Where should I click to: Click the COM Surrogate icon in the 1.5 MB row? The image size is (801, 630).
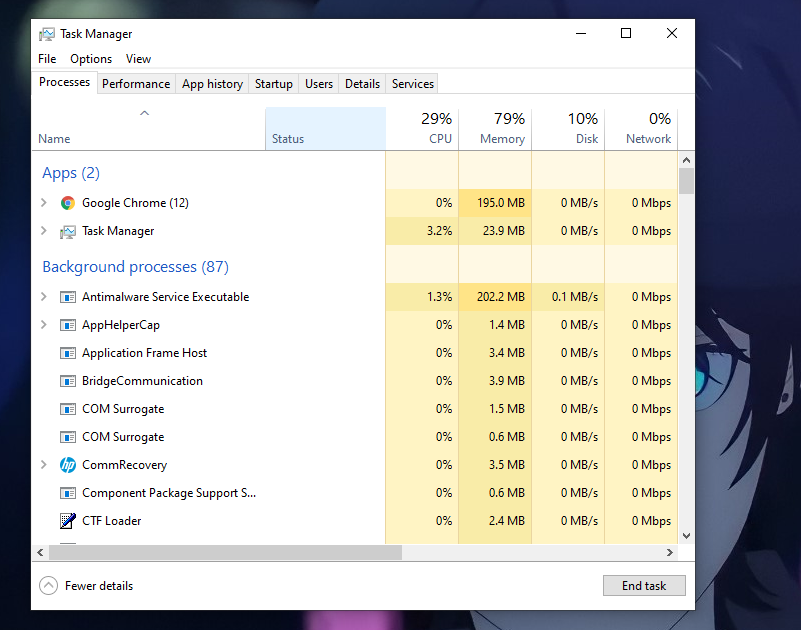pos(67,409)
